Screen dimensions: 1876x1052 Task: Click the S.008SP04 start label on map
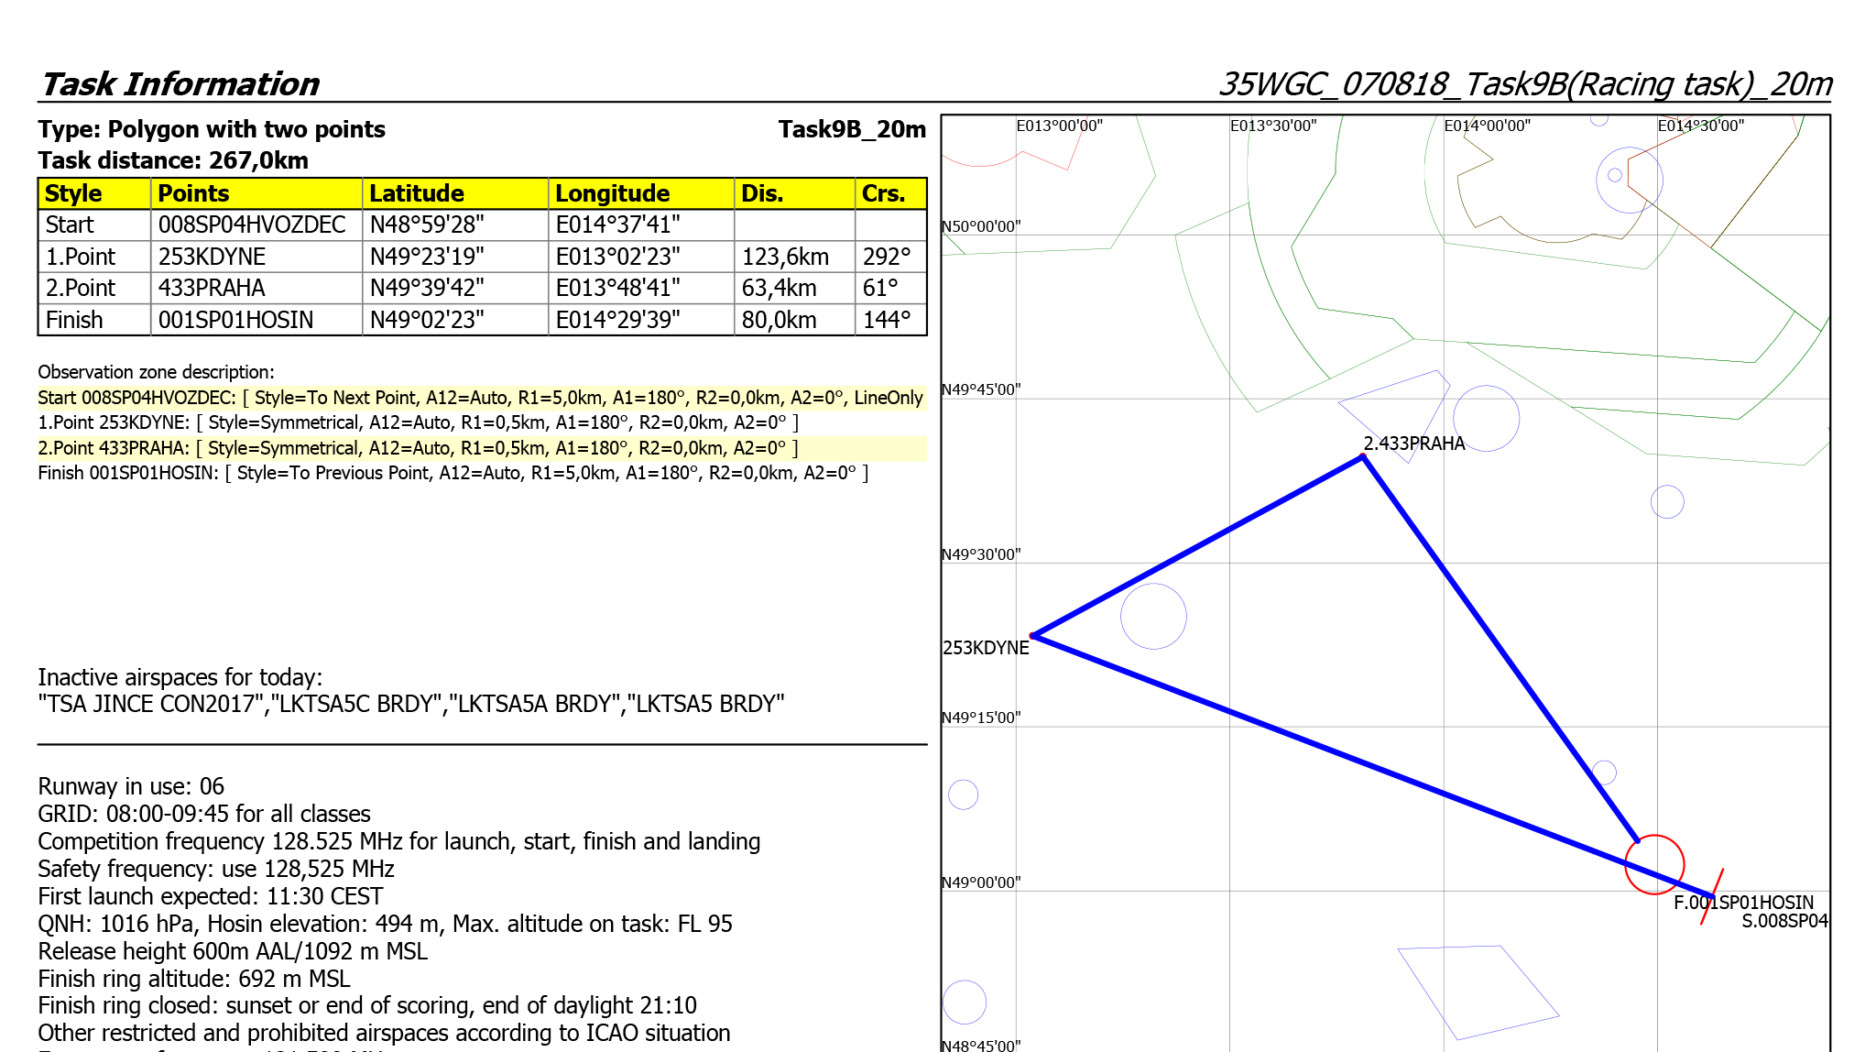tap(1783, 921)
